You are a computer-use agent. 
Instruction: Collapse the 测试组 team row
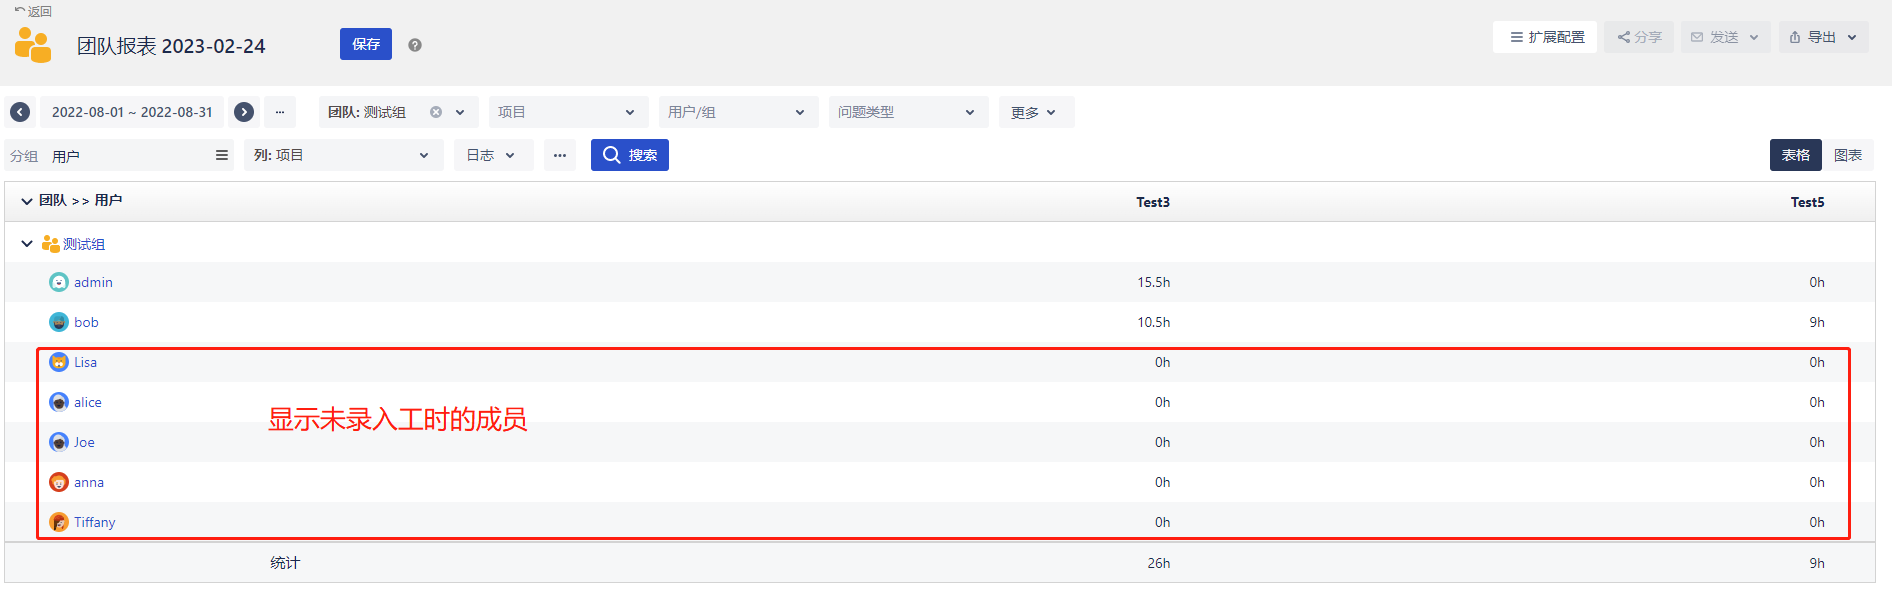27,244
